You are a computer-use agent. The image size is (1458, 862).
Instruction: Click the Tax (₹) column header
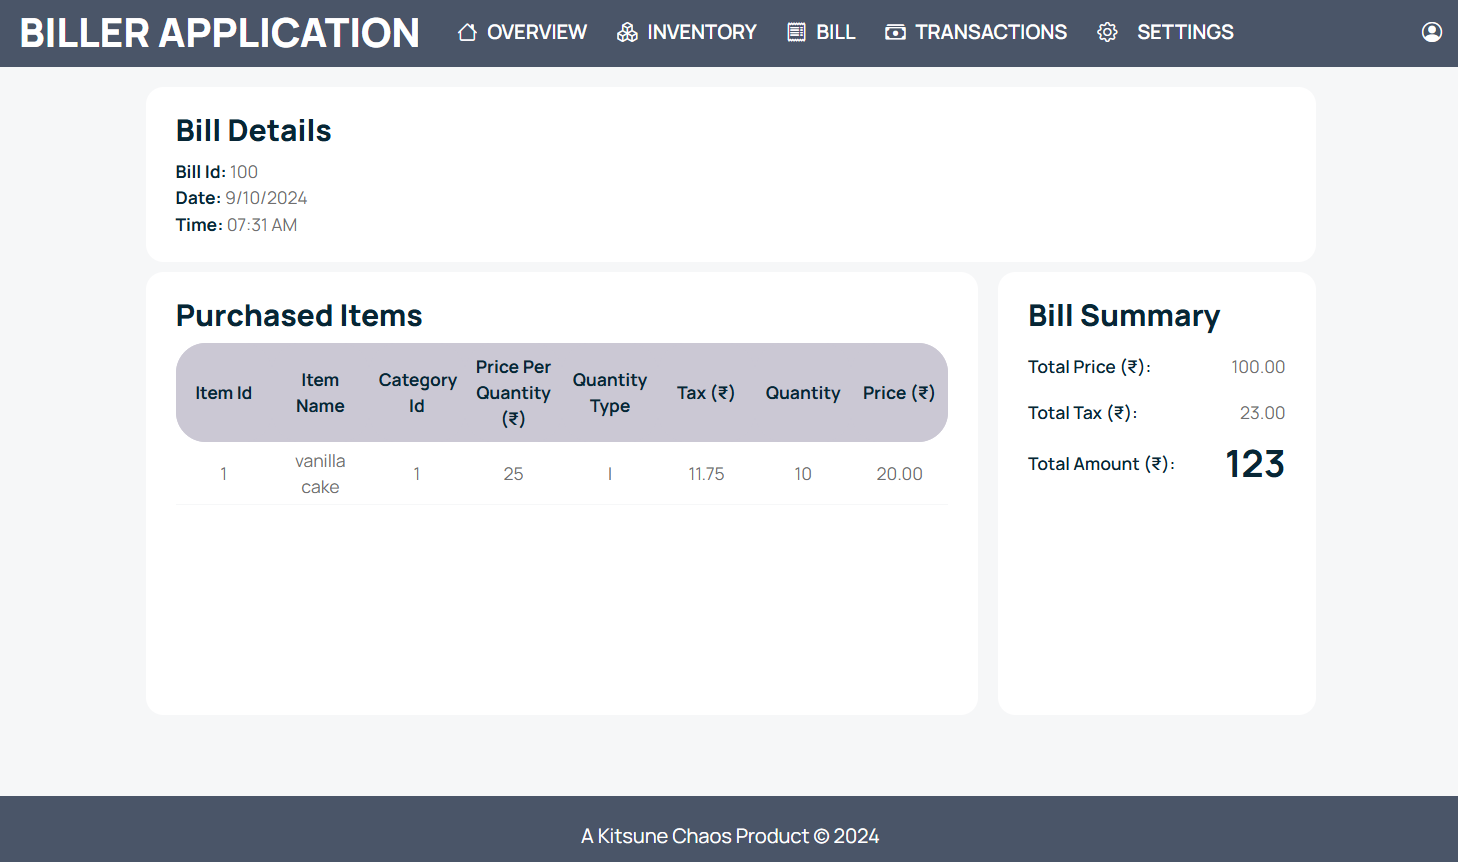pyautogui.click(x=705, y=393)
